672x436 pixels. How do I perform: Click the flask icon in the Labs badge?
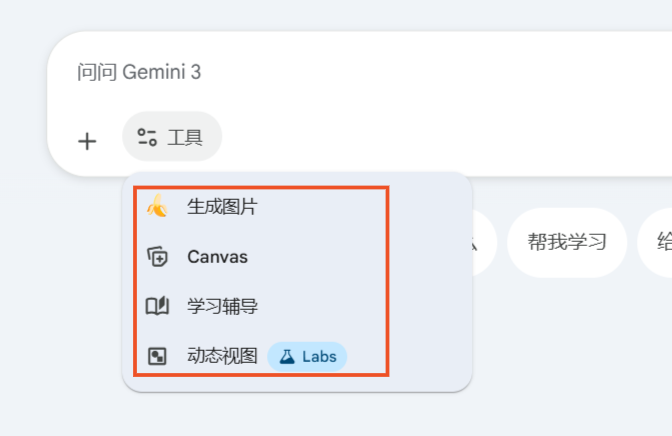[x=287, y=356]
